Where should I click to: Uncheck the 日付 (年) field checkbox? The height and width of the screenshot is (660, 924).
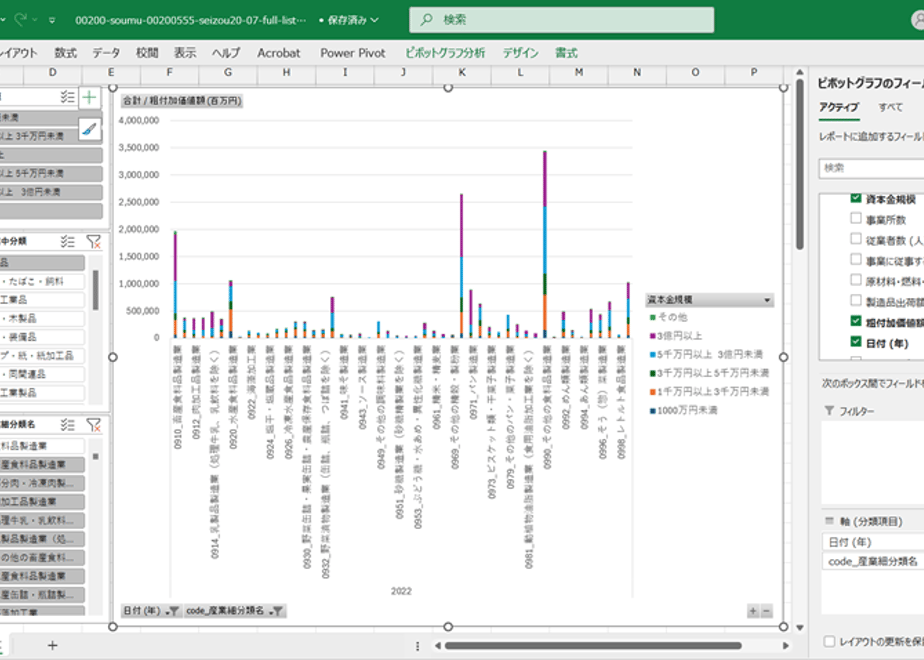(856, 342)
